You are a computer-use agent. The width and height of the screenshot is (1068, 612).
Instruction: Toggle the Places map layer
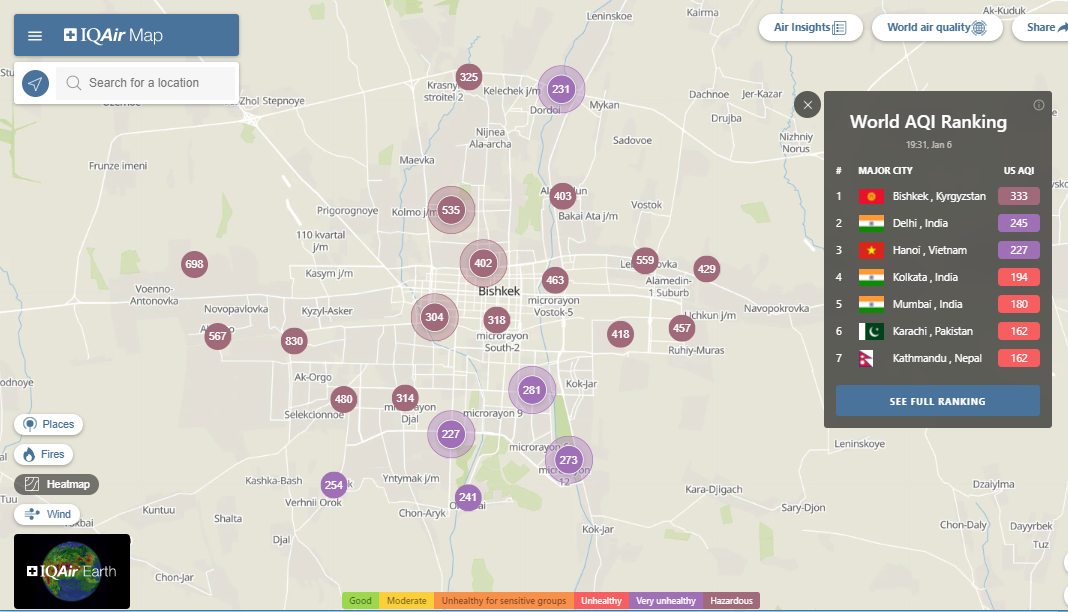tap(49, 424)
